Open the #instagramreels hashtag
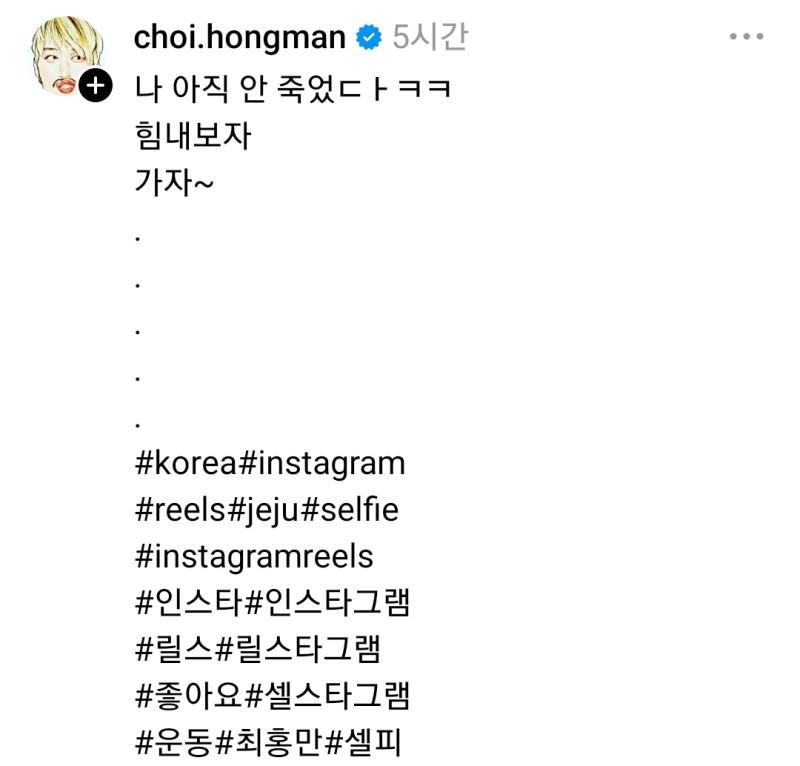The width and height of the screenshot is (800, 766). pos(254,557)
